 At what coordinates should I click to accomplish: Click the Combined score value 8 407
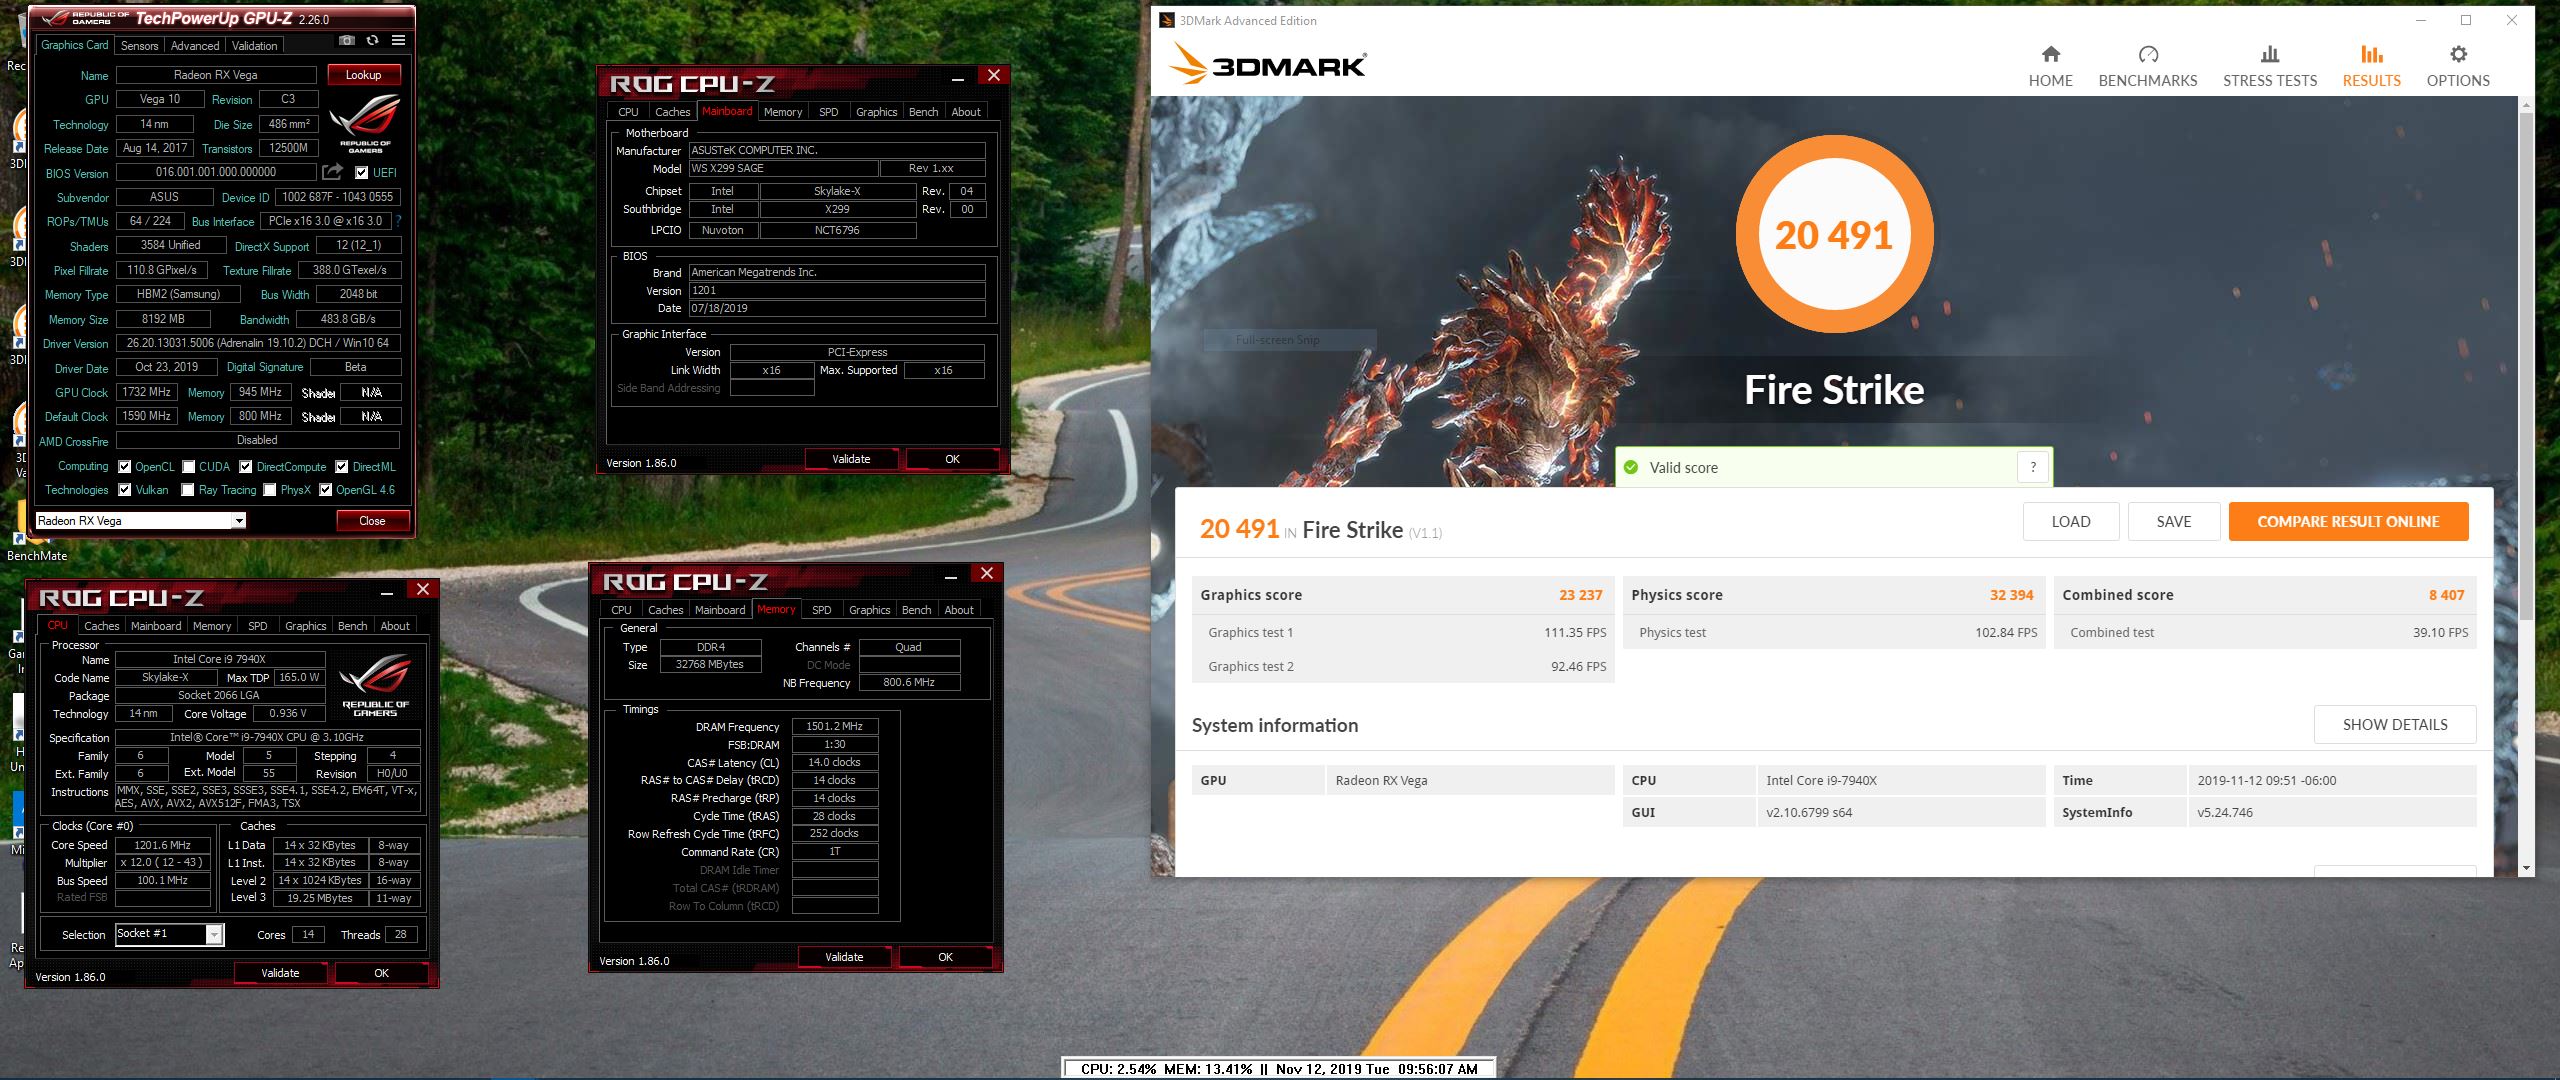tap(2446, 595)
